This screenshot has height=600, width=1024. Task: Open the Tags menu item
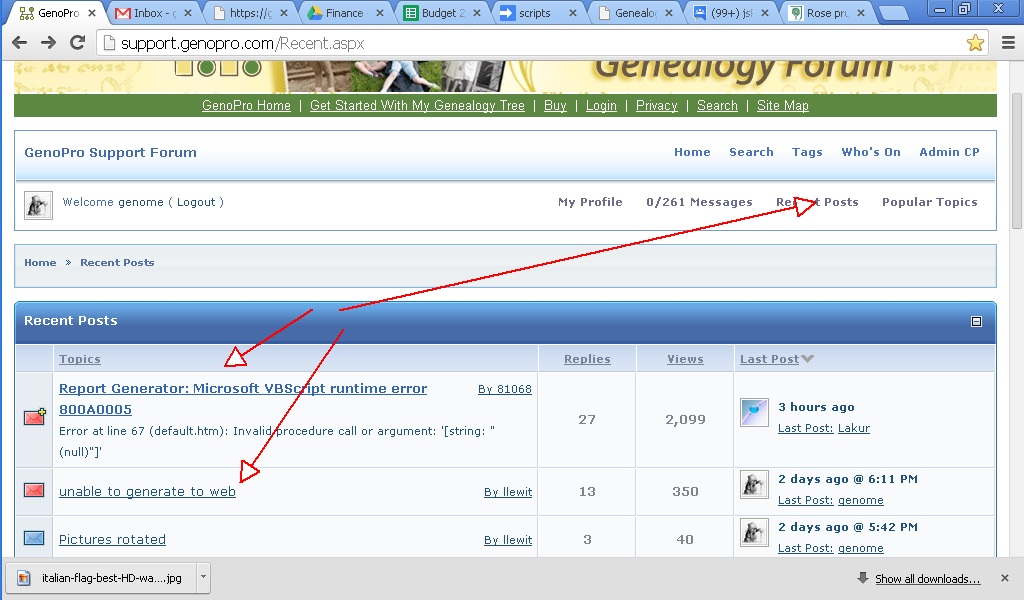[x=807, y=151]
